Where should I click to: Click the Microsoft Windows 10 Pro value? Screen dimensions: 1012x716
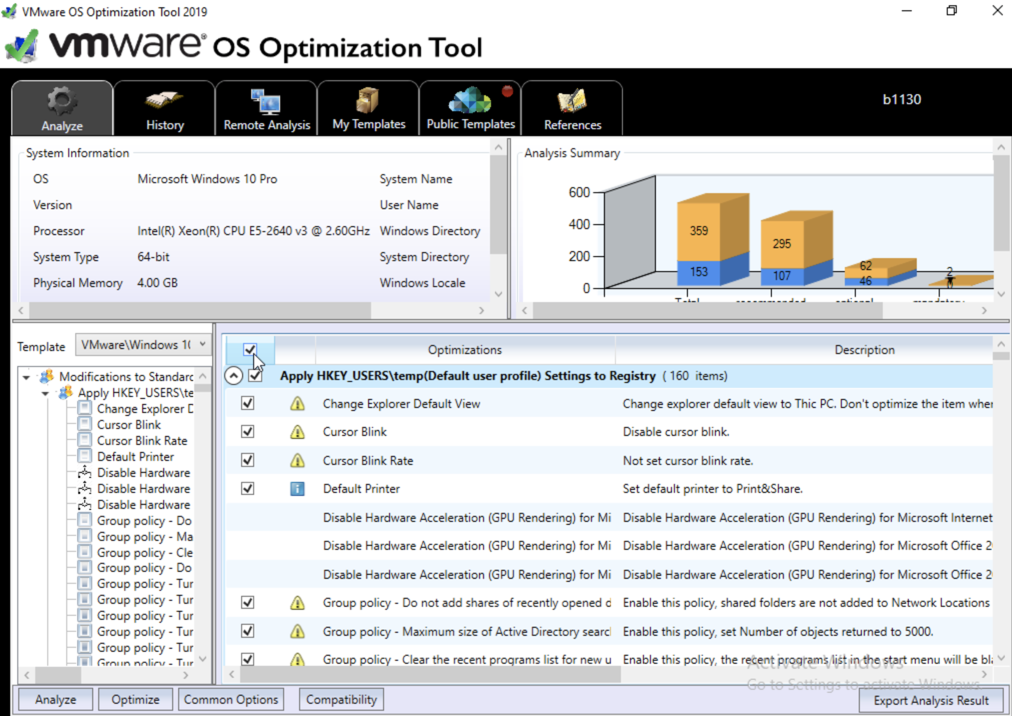click(x=207, y=179)
